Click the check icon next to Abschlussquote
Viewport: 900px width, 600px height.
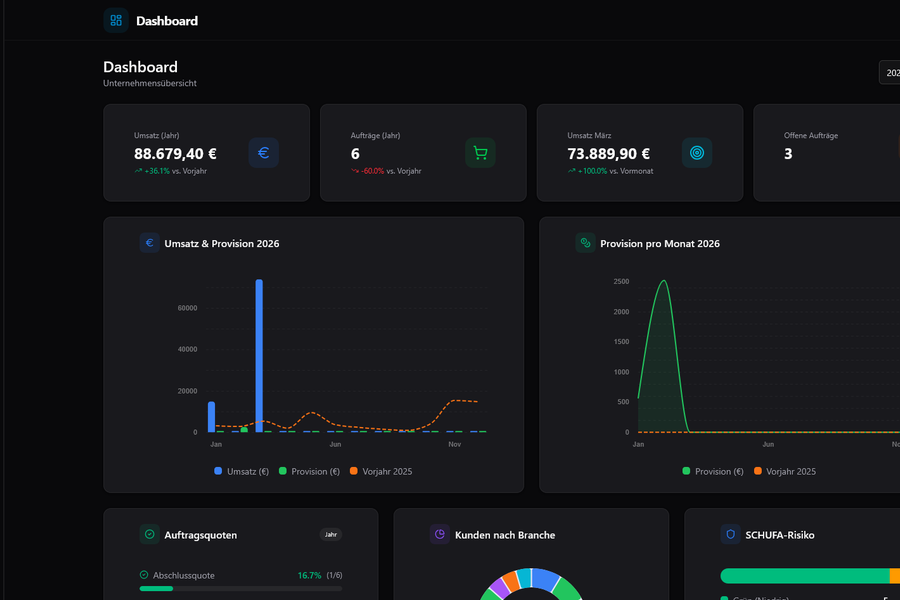click(144, 575)
